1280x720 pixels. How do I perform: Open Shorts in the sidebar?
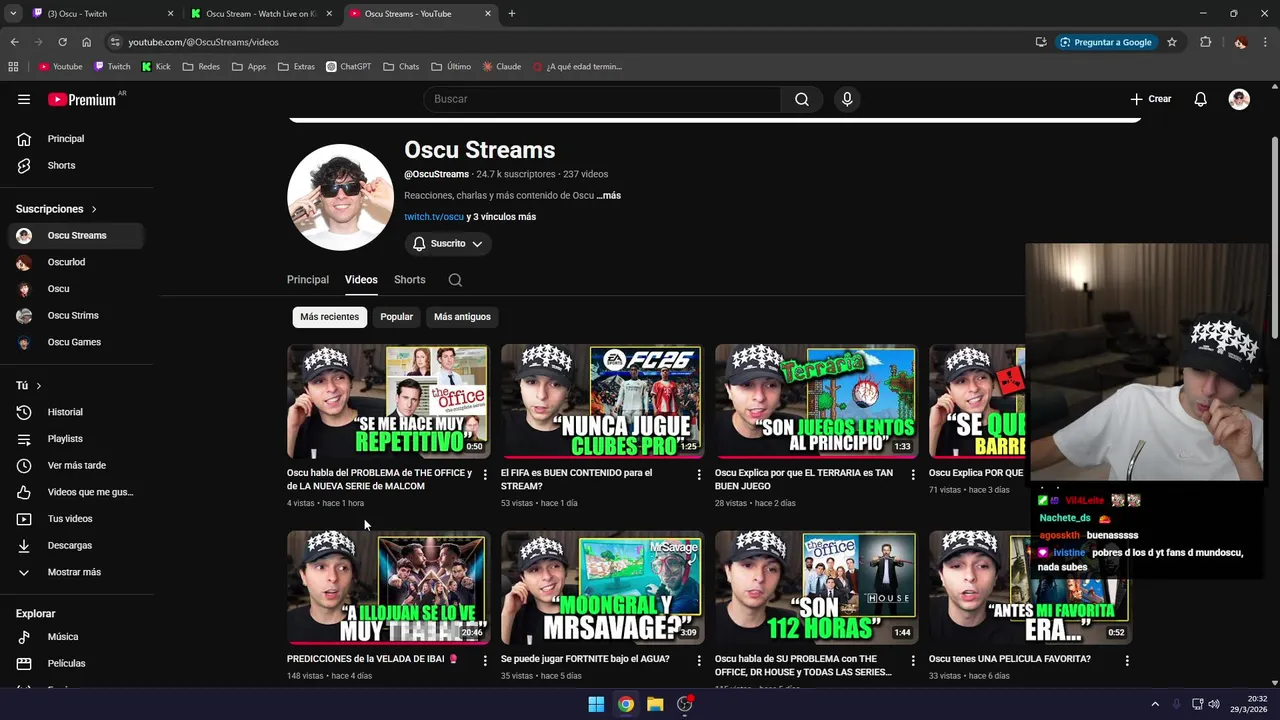(x=76, y=165)
